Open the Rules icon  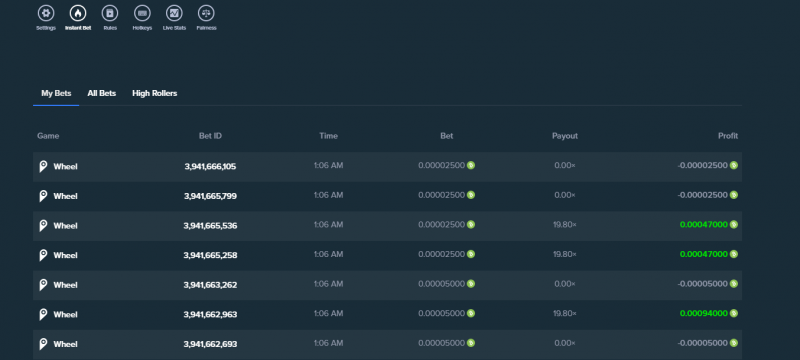tap(110, 13)
